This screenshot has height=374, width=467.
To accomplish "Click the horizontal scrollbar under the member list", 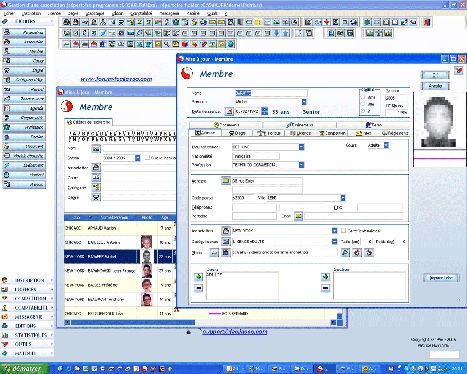I will click(133, 322).
